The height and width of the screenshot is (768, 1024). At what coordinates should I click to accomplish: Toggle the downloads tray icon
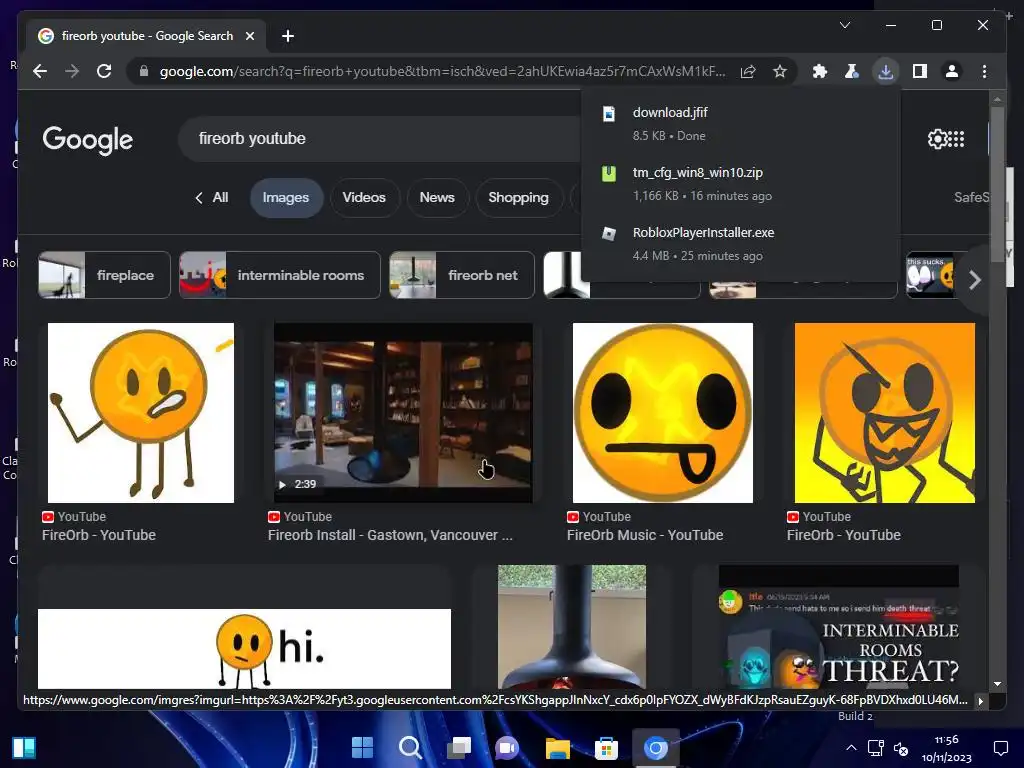coord(886,71)
